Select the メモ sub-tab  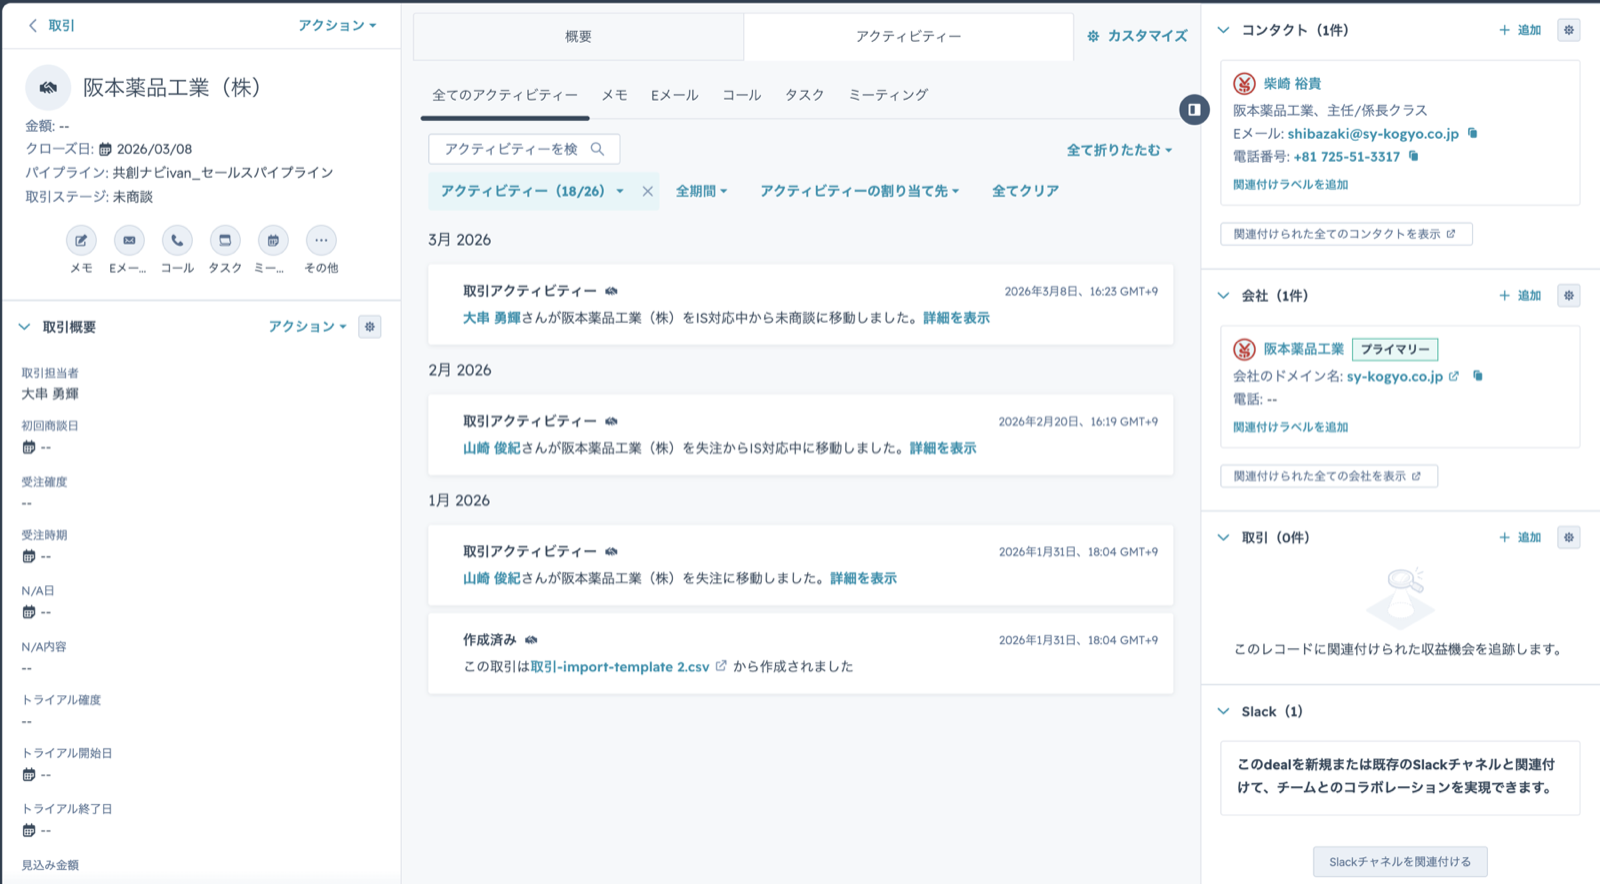click(614, 95)
